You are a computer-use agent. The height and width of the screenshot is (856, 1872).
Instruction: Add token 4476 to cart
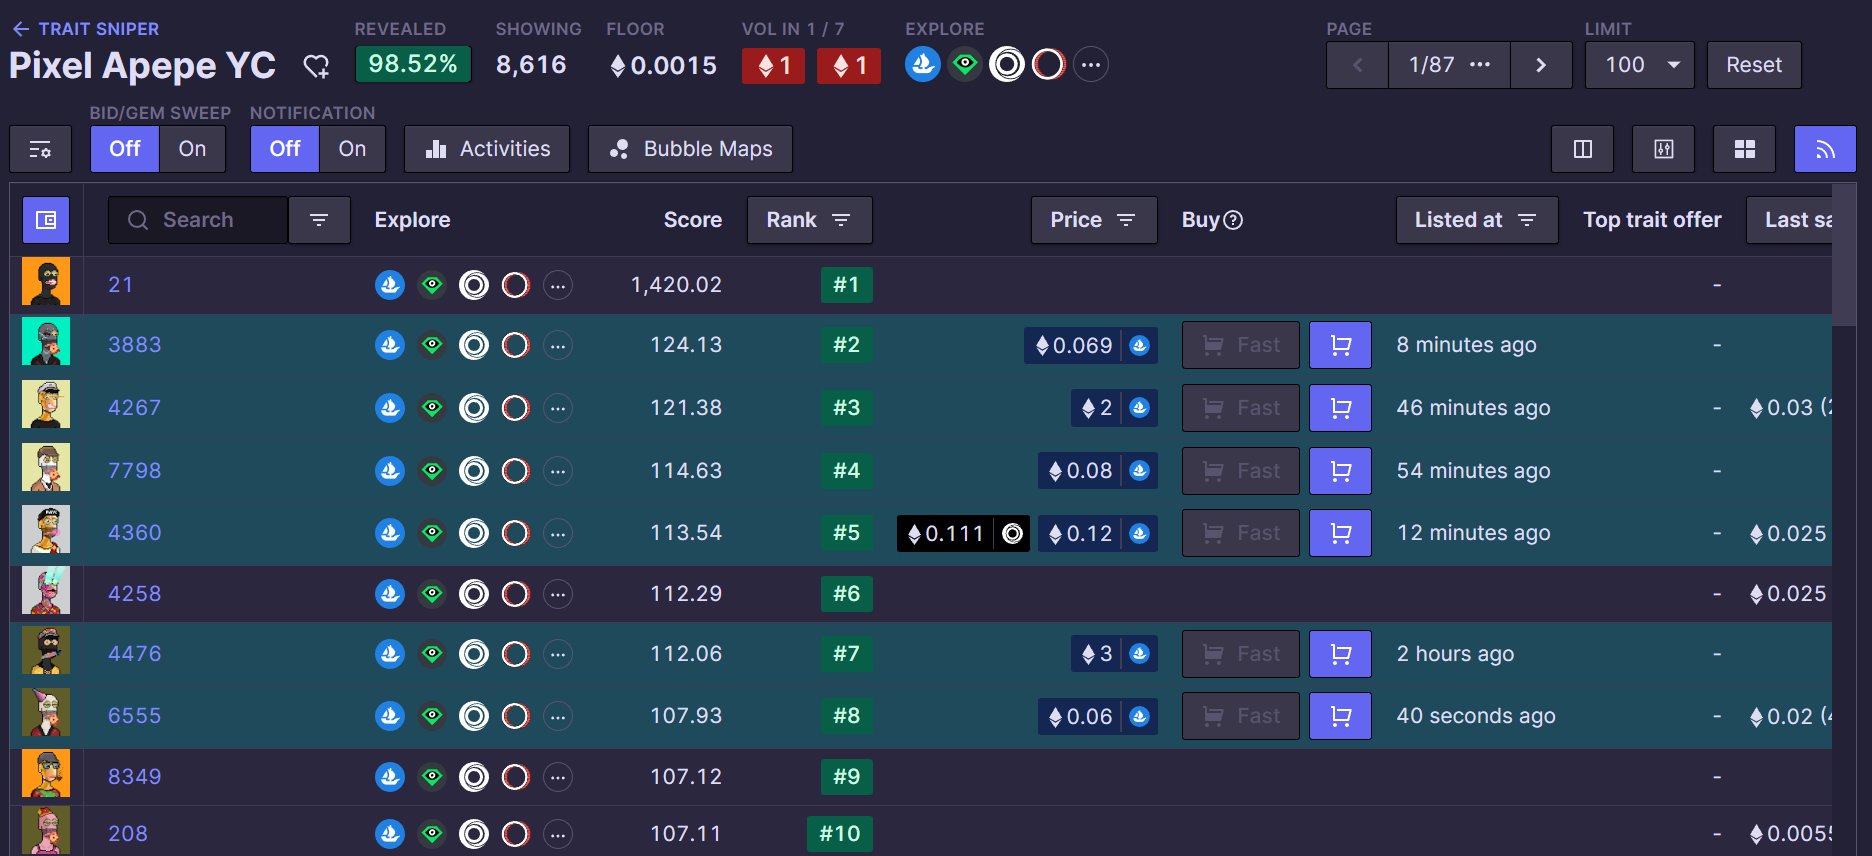click(x=1340, y=654)
